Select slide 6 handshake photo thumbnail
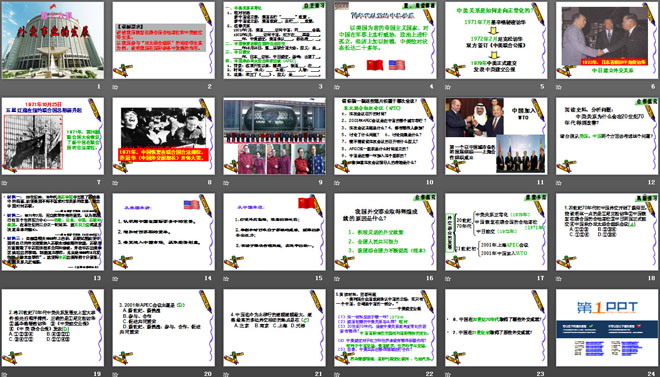This screenshot has width=660, height=377. tap(607, 40)
